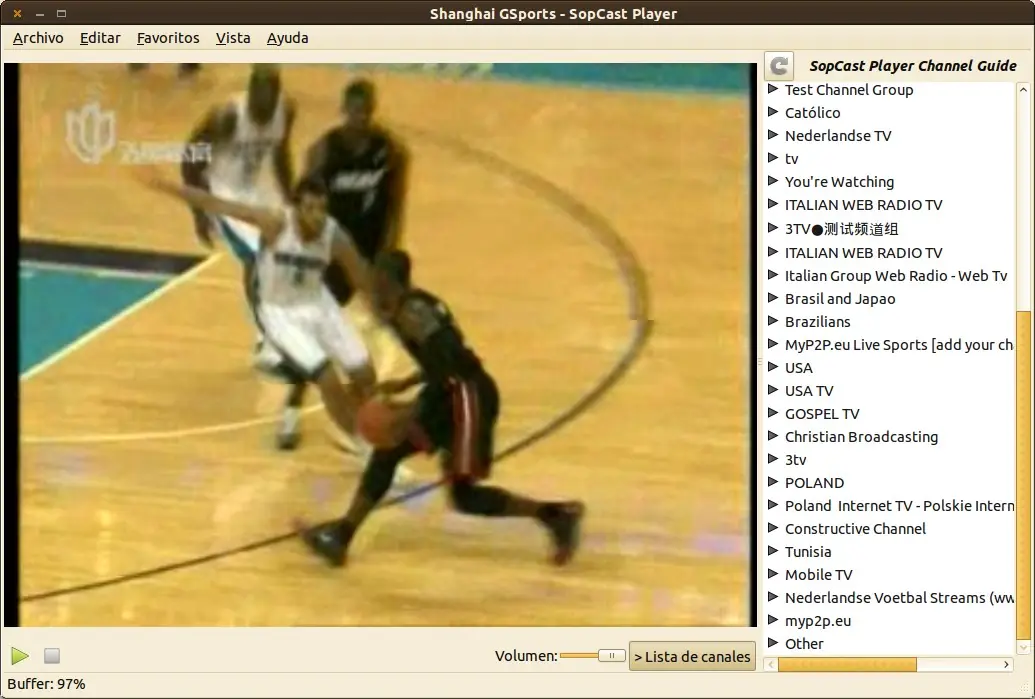Expand the Brasil and Japao arrow

point(773,298)
